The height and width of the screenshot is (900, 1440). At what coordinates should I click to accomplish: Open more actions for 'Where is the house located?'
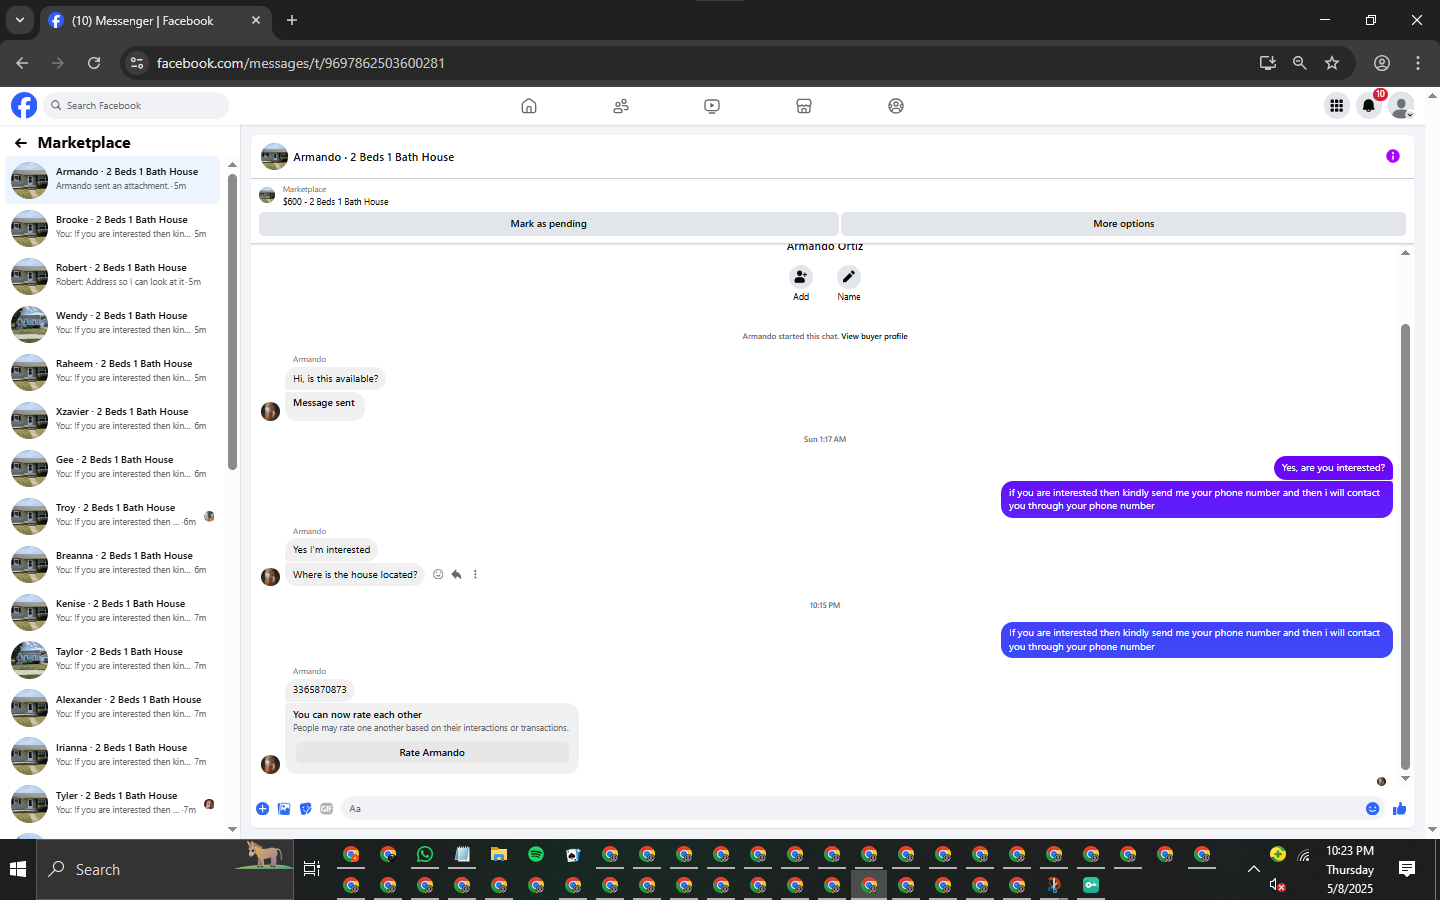(x=475, y=574)
